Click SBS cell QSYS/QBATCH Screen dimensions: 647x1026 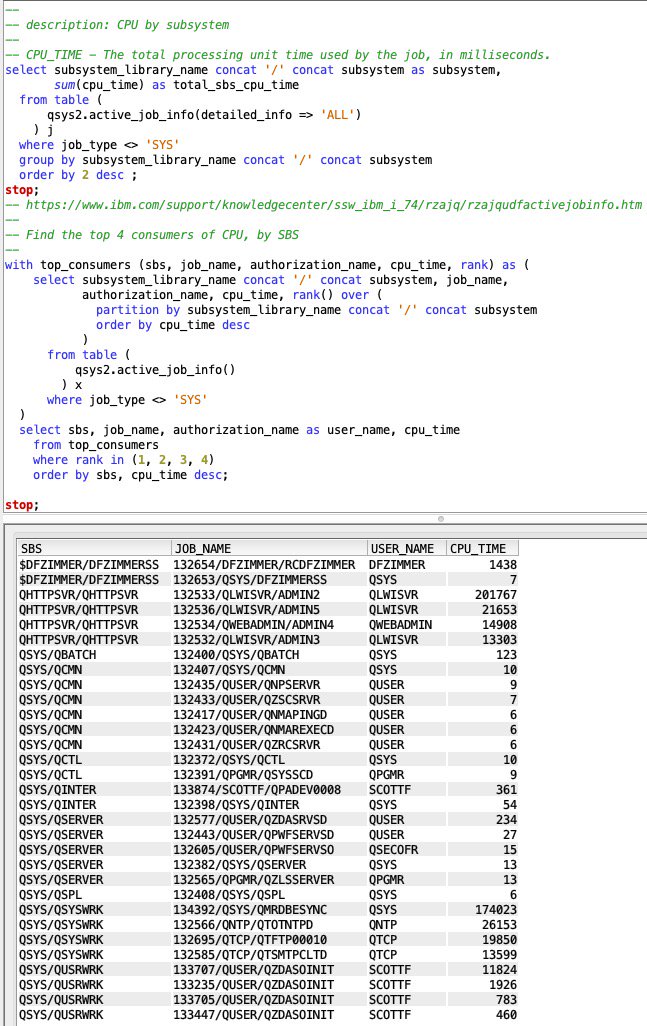tap(58, 654)
